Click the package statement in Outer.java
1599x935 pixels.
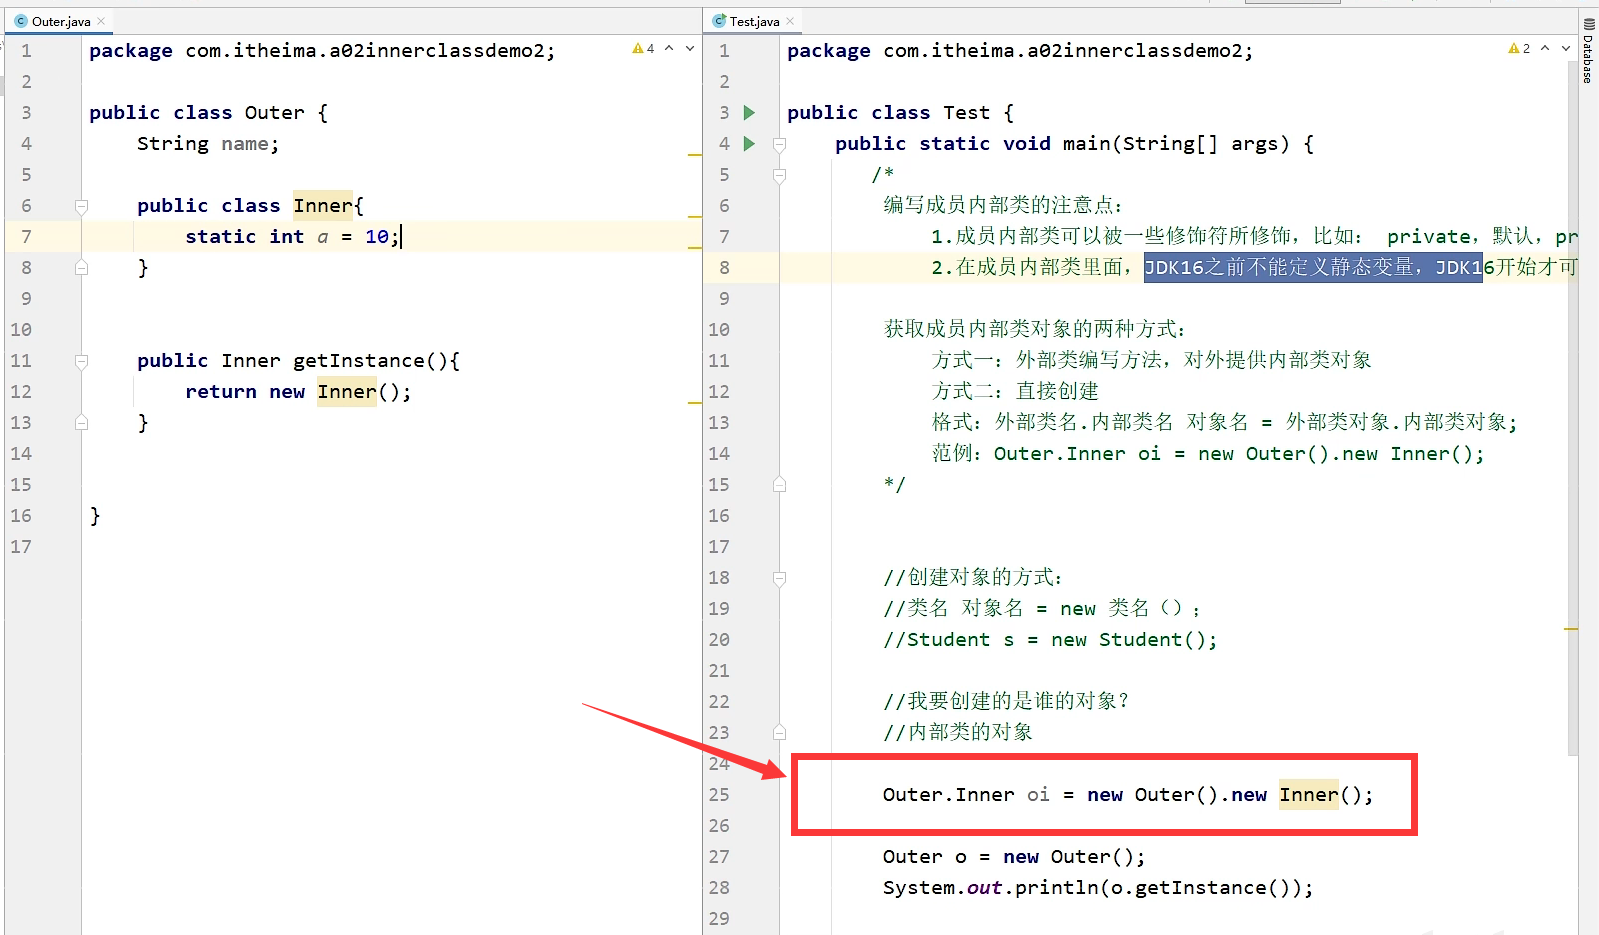click(x=322, y=51)
